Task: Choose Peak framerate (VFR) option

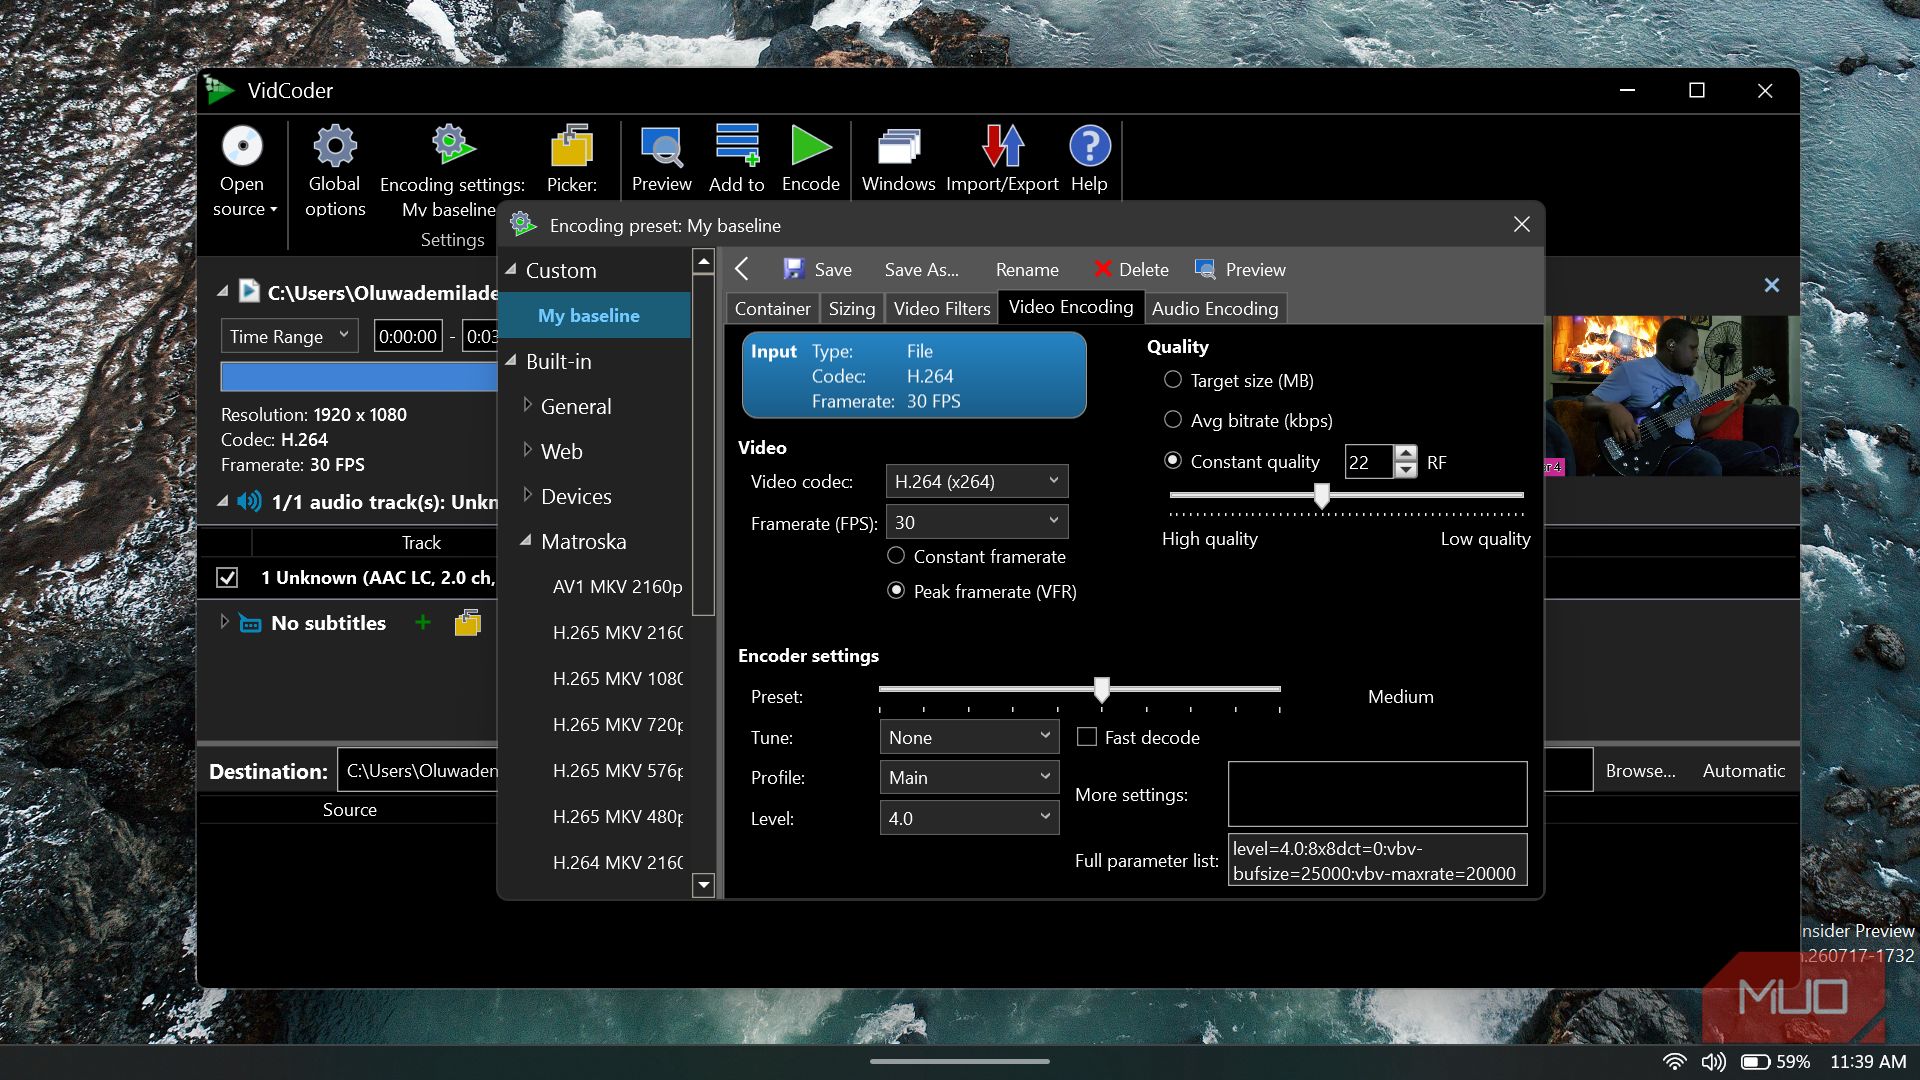Action: pos(896,591)
